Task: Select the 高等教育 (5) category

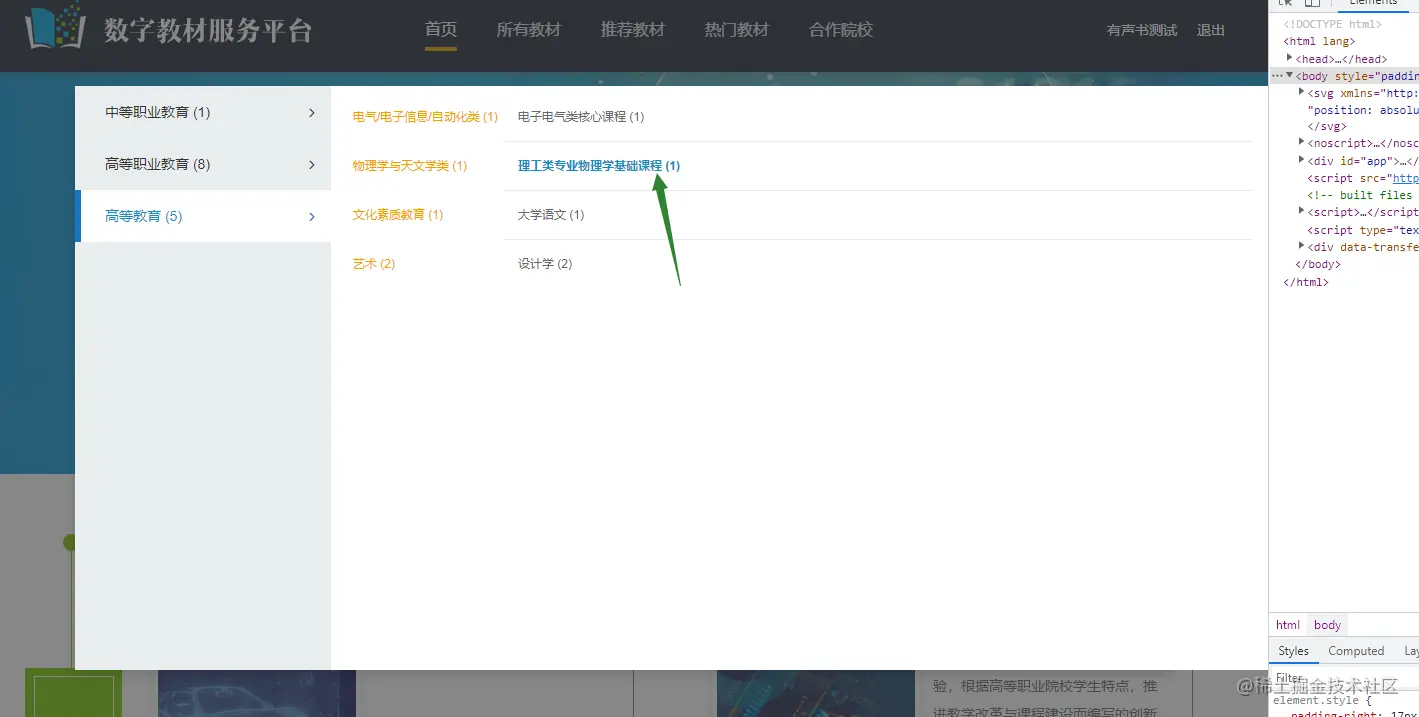Action: coord(205,216)
